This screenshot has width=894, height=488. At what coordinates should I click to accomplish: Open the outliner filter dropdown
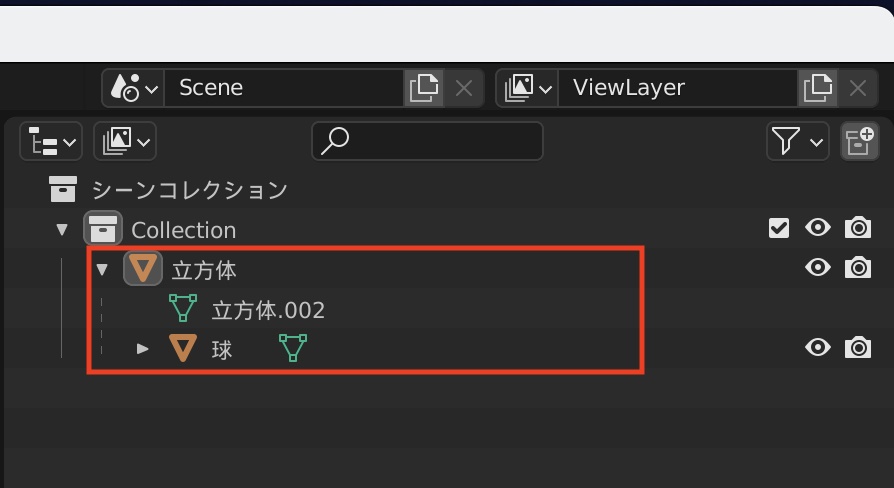point(797,142)
